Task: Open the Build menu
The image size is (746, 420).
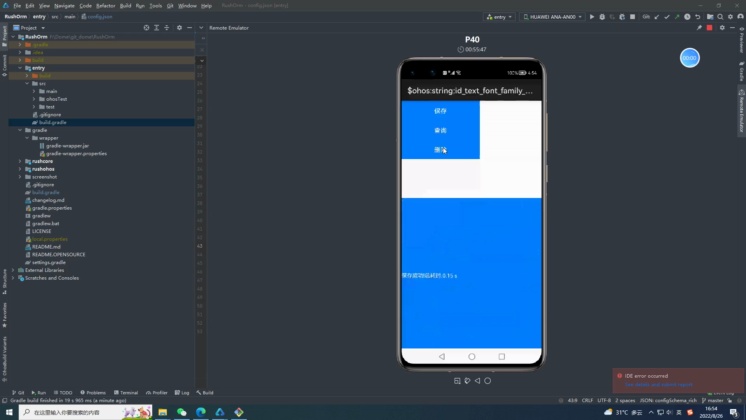Action: pos(125,5)
